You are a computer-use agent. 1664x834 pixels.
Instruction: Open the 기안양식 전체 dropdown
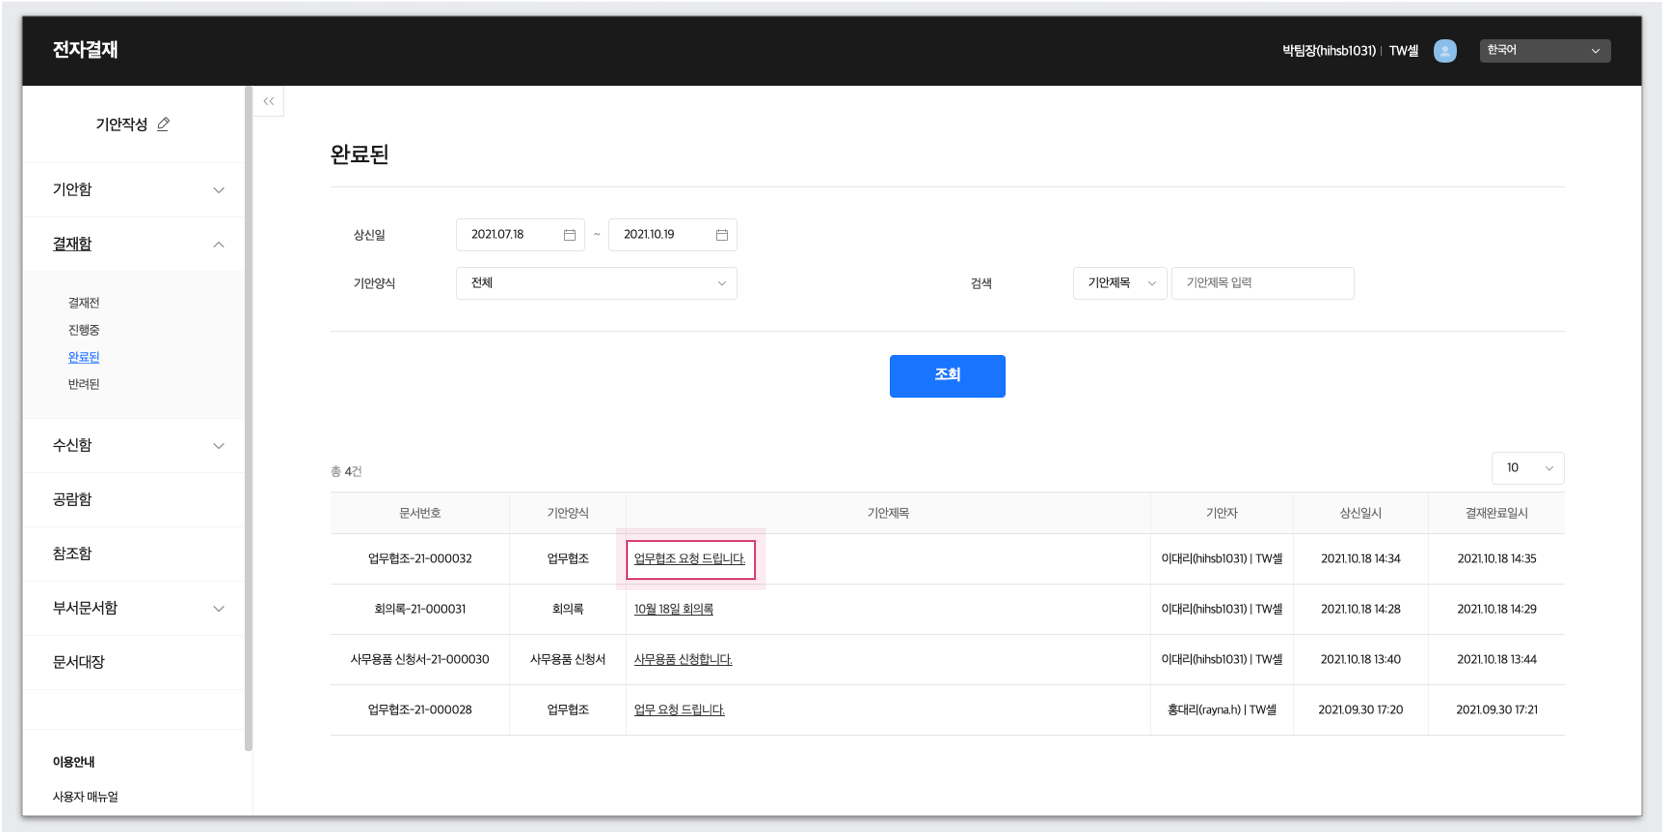[596, 283]
